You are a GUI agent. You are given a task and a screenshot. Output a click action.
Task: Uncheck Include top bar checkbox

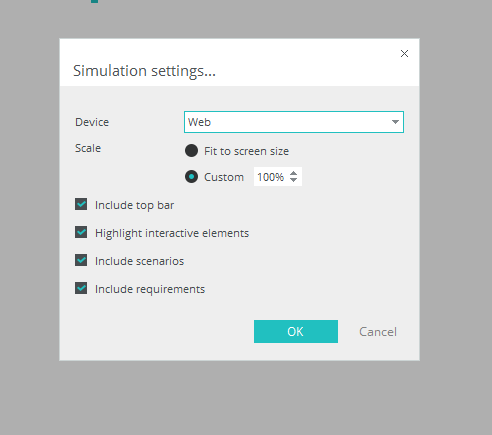coord(81,204)
